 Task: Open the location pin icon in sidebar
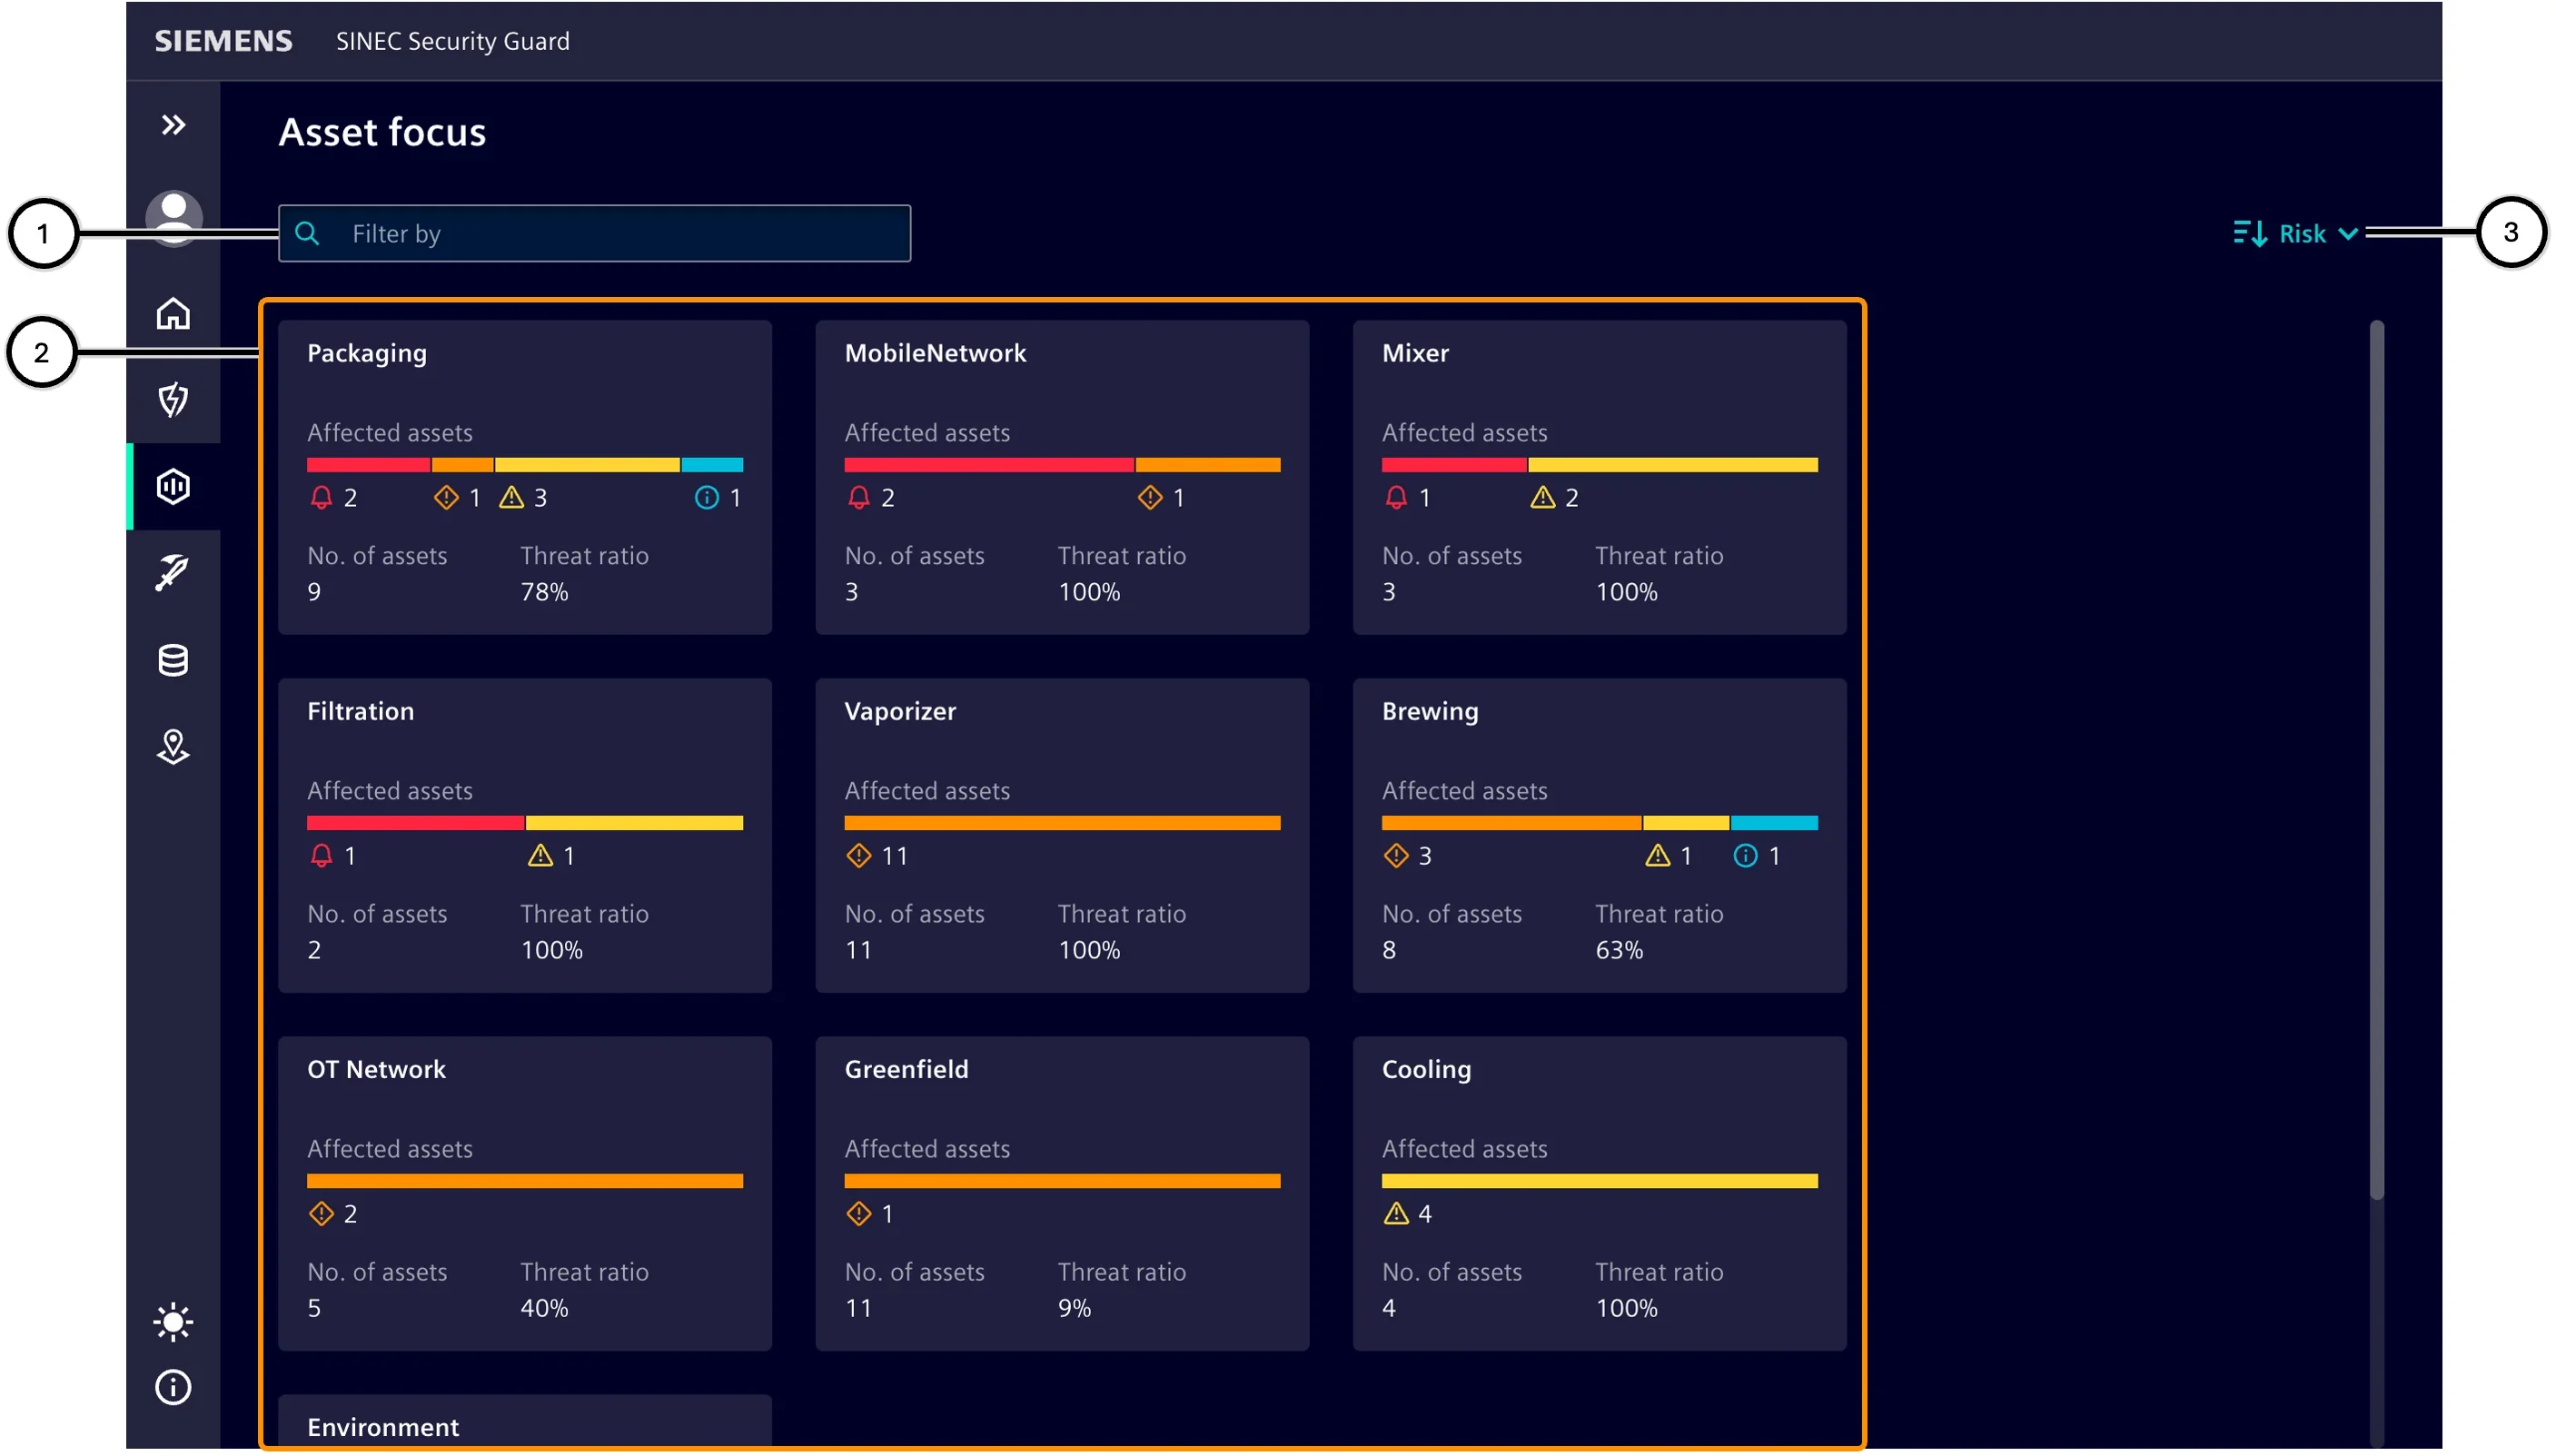(173, 747)
